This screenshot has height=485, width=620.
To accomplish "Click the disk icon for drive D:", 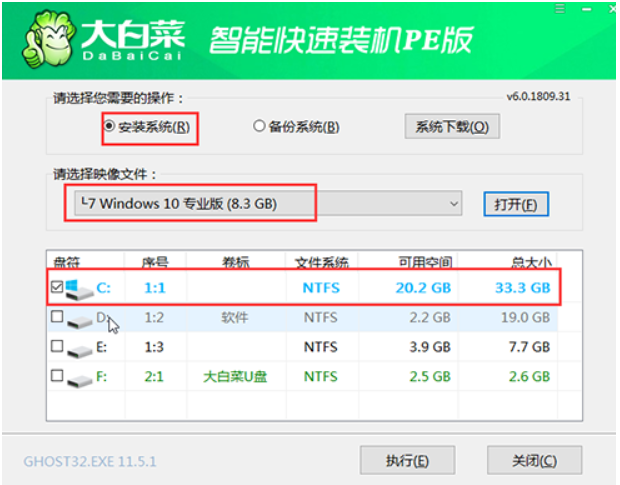I will pos(78,318).
